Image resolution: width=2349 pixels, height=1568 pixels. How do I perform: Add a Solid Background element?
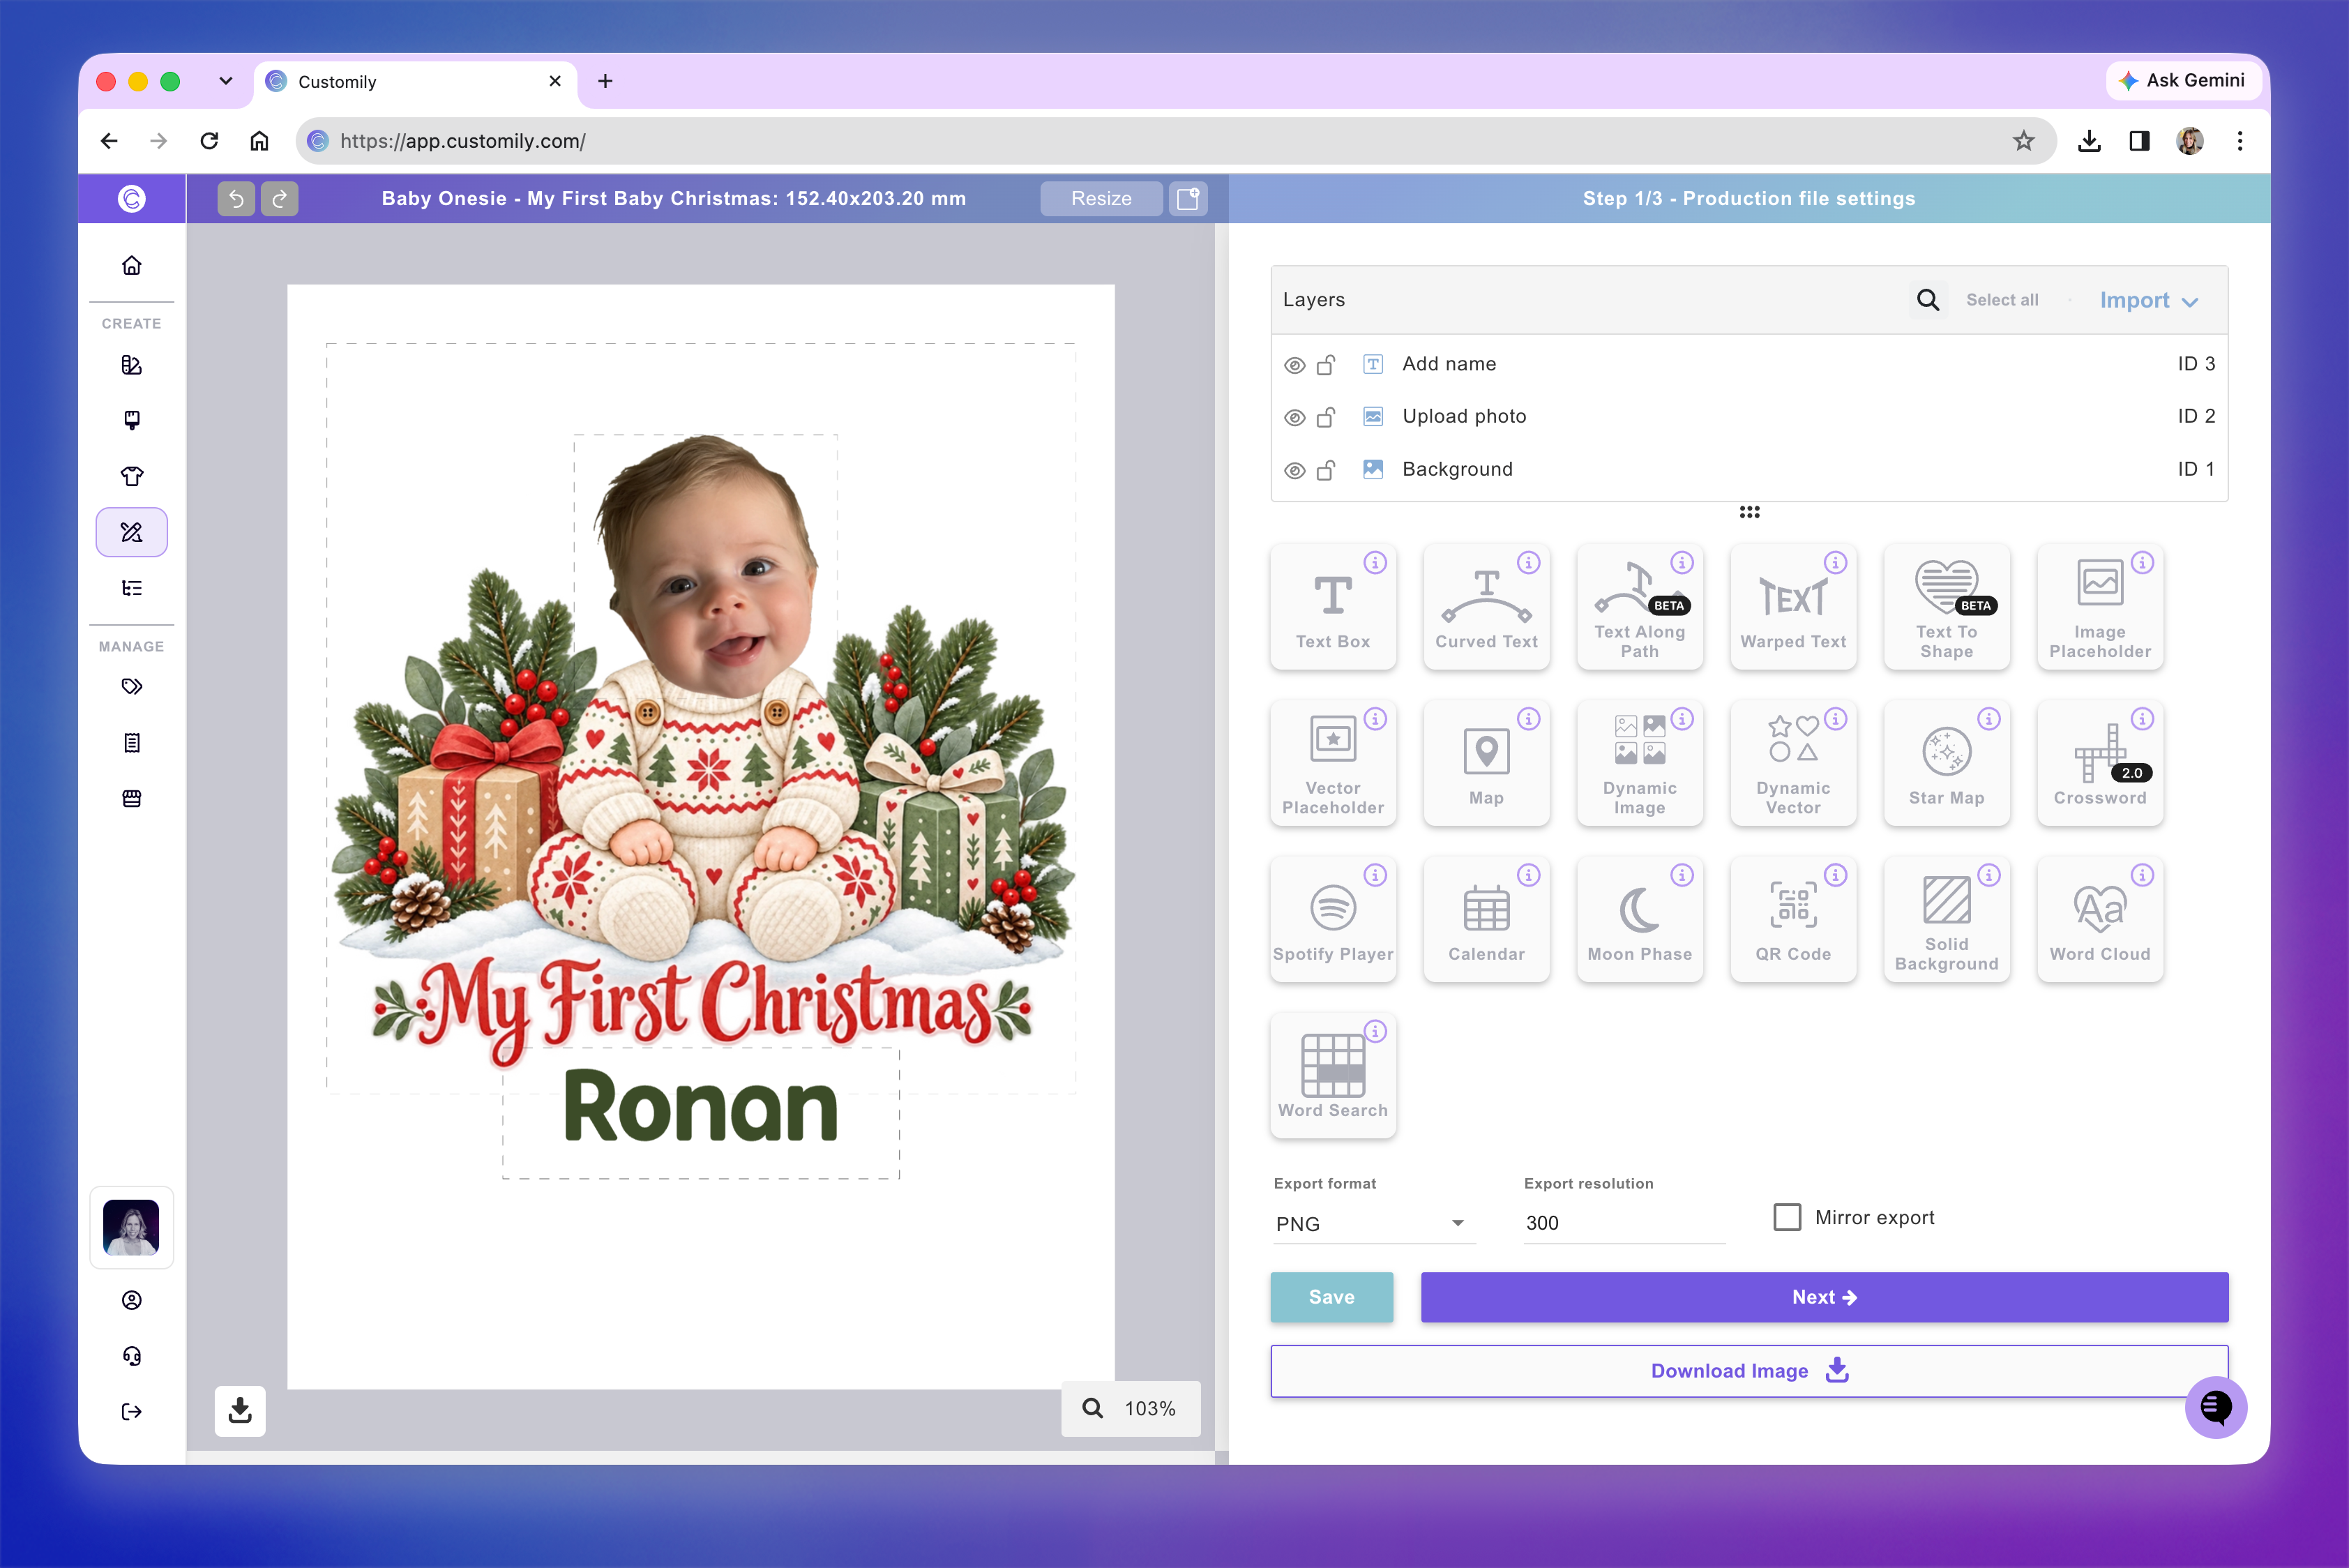(x=1946, y=919)
